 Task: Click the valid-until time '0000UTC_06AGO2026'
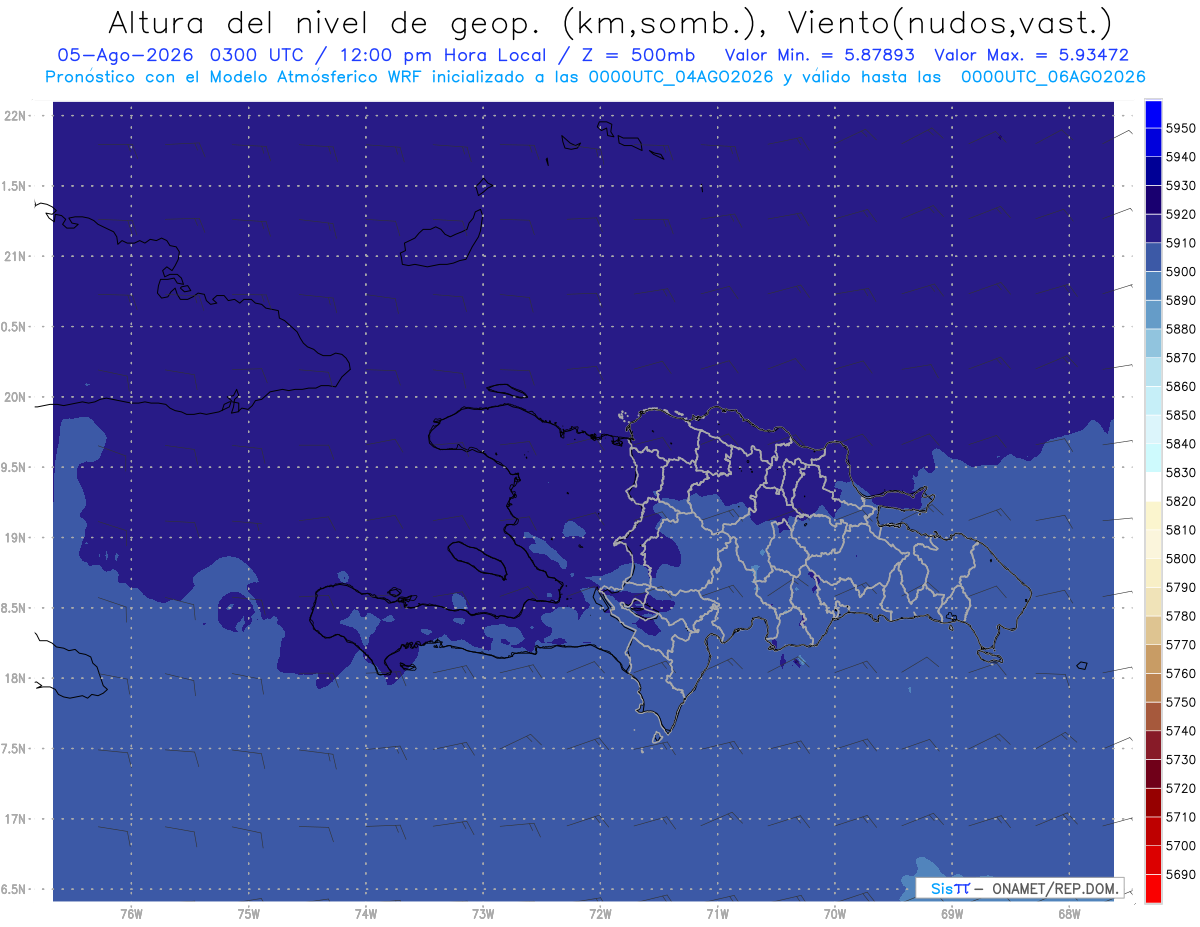(x=1052, y=76)
